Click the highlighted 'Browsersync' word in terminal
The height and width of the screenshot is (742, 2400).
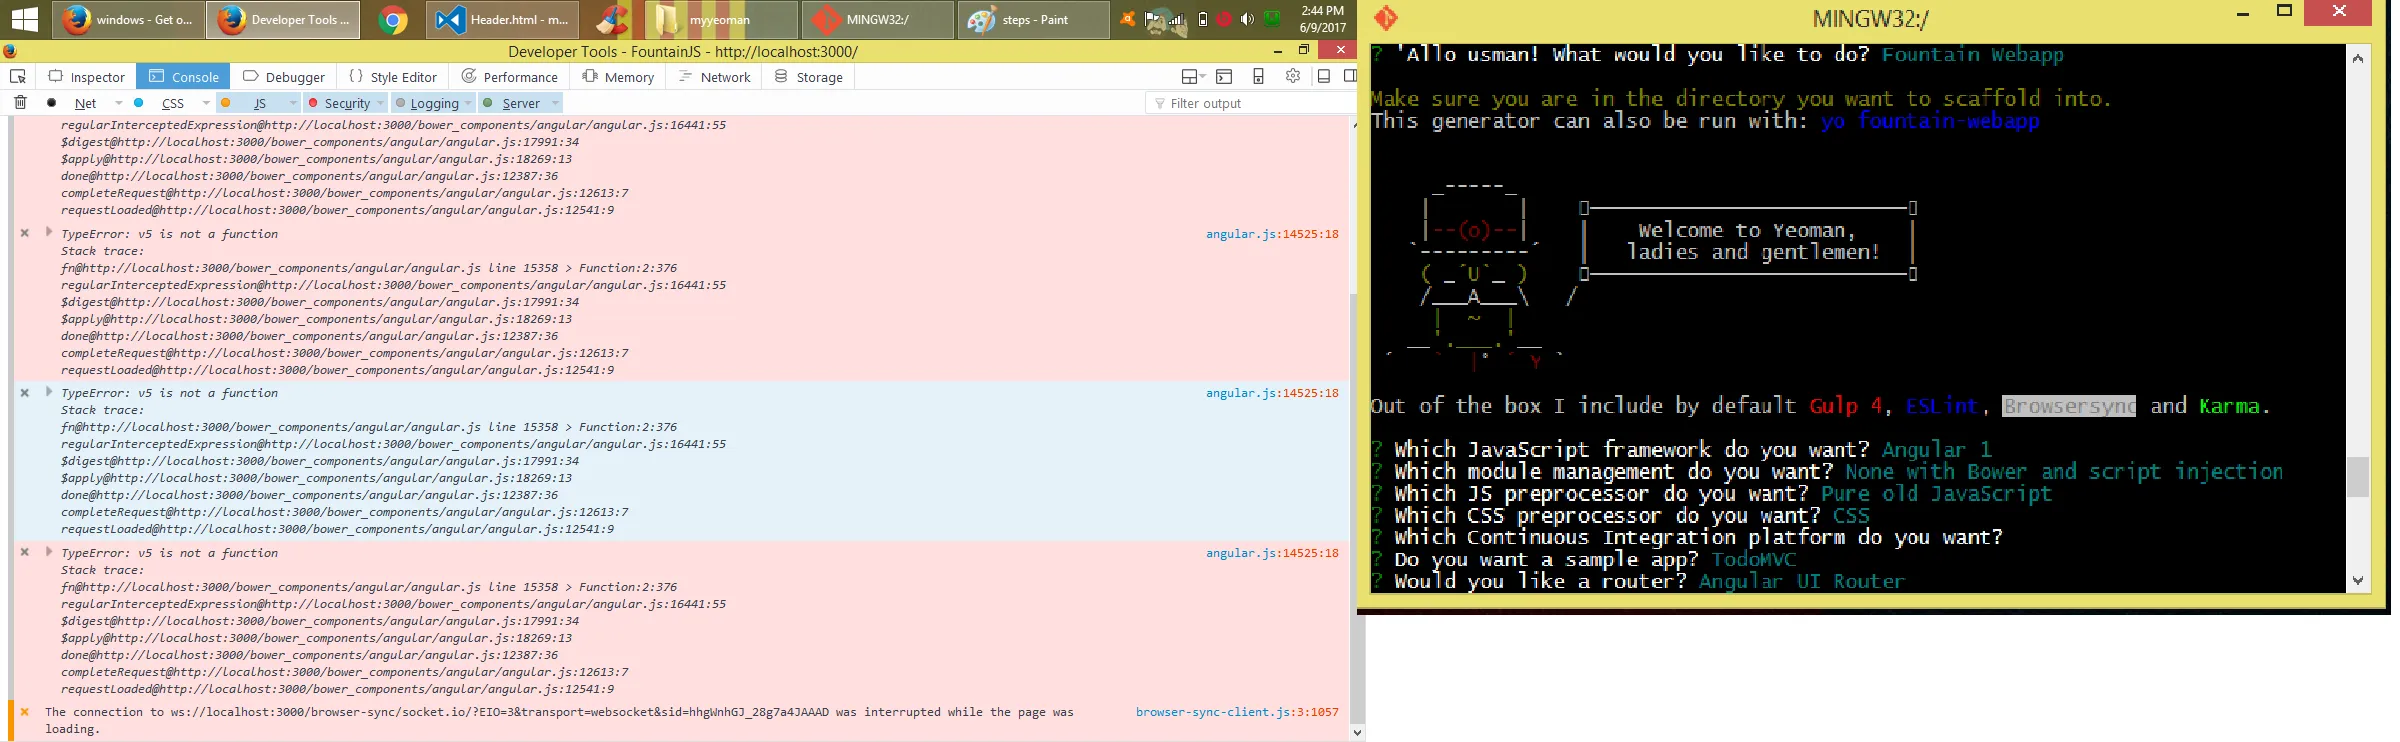point(2069,406)
